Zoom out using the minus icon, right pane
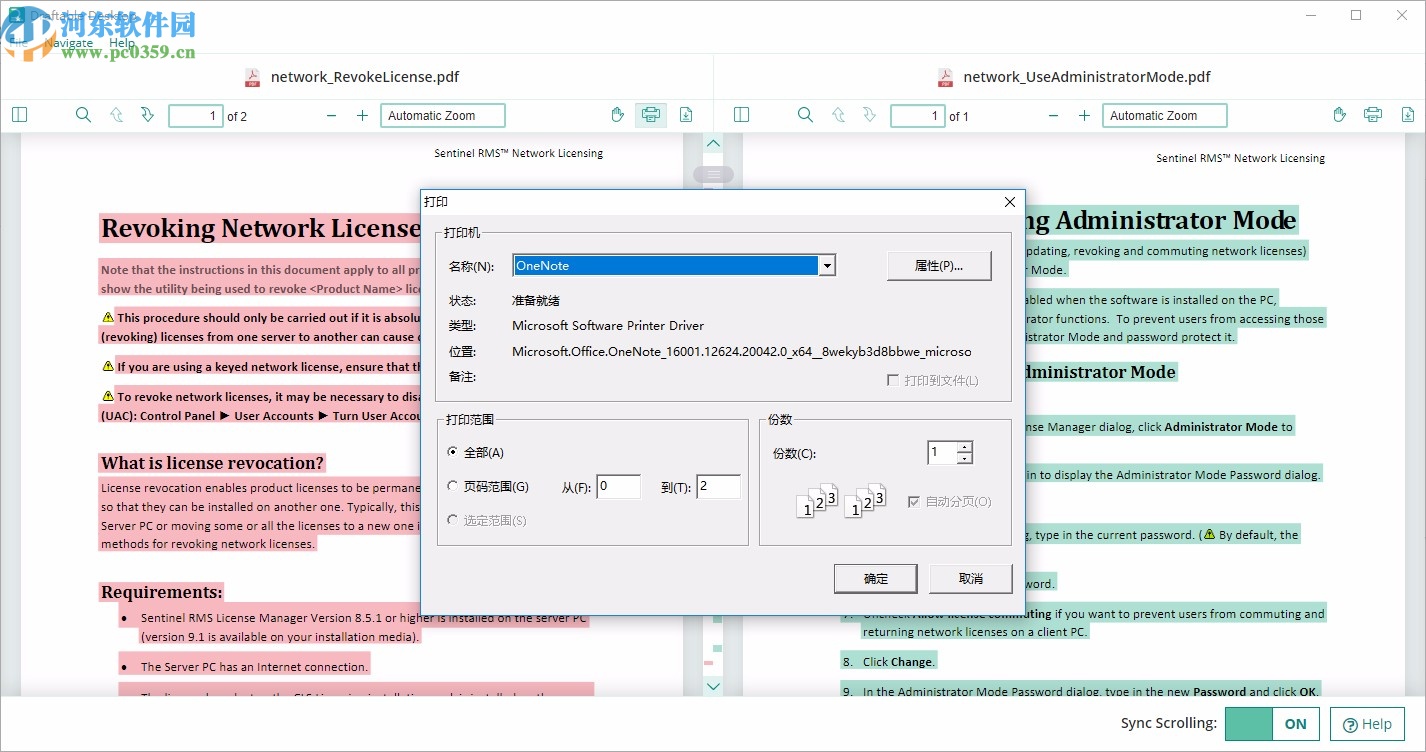The image size is (1426, 752). click(x=1053, y=115)
